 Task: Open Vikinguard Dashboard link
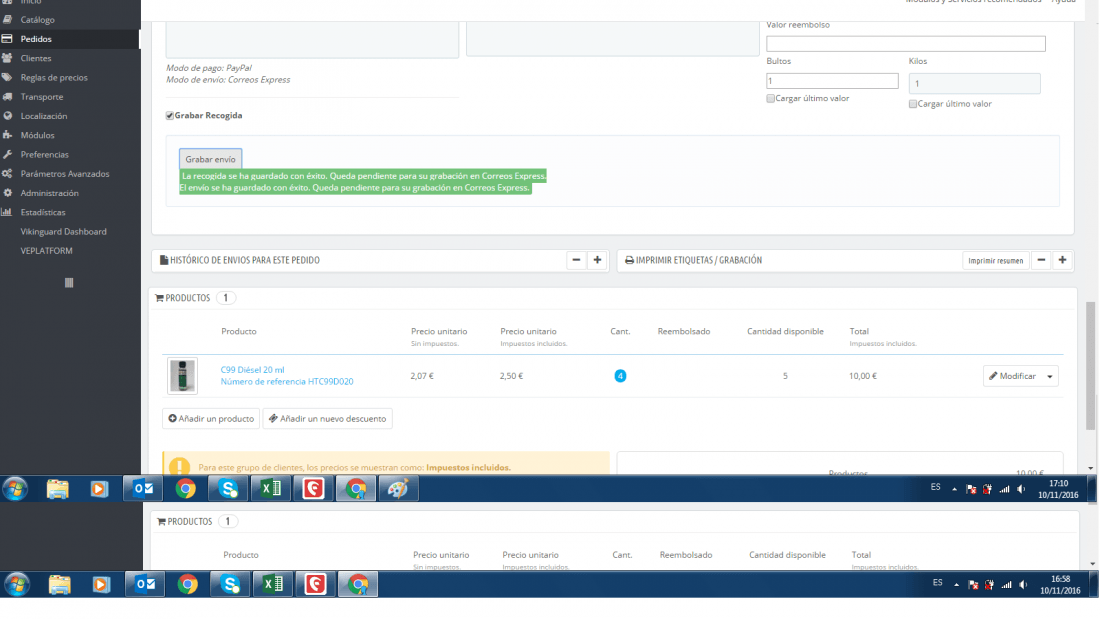point(63,232)
